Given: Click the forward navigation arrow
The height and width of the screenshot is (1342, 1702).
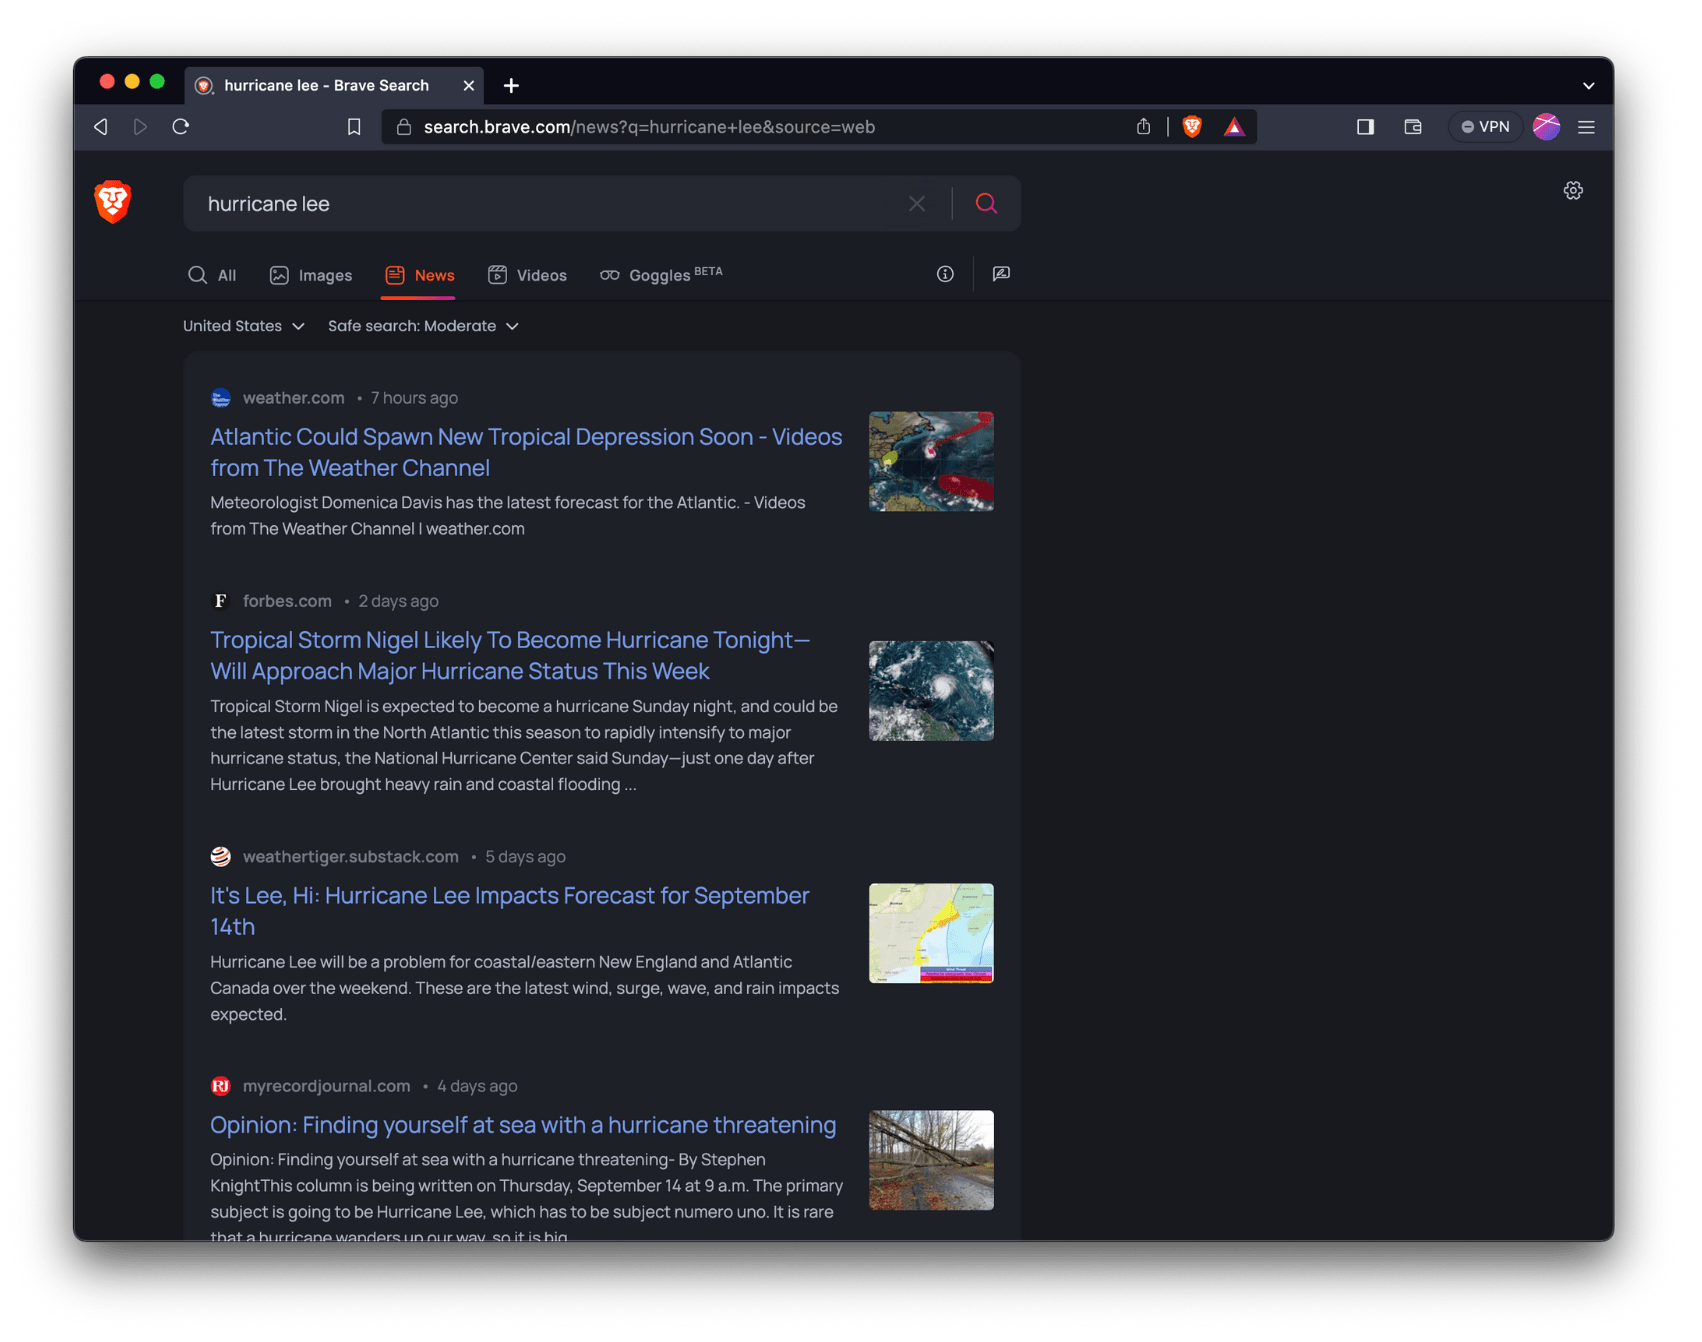Looking at the screenshot, I should (x=140, y=127).
